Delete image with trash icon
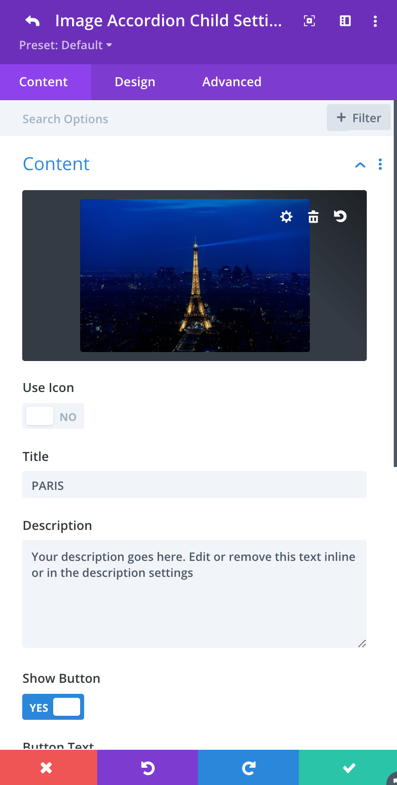 click(313, 217)
